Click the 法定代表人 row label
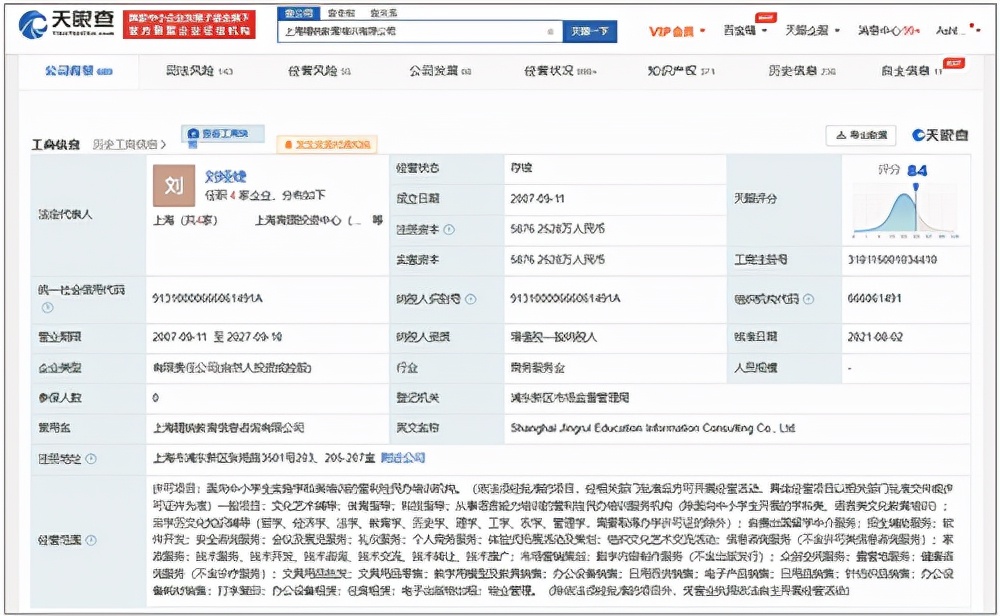Viewport: 1000px width, 616px height. 65,214
